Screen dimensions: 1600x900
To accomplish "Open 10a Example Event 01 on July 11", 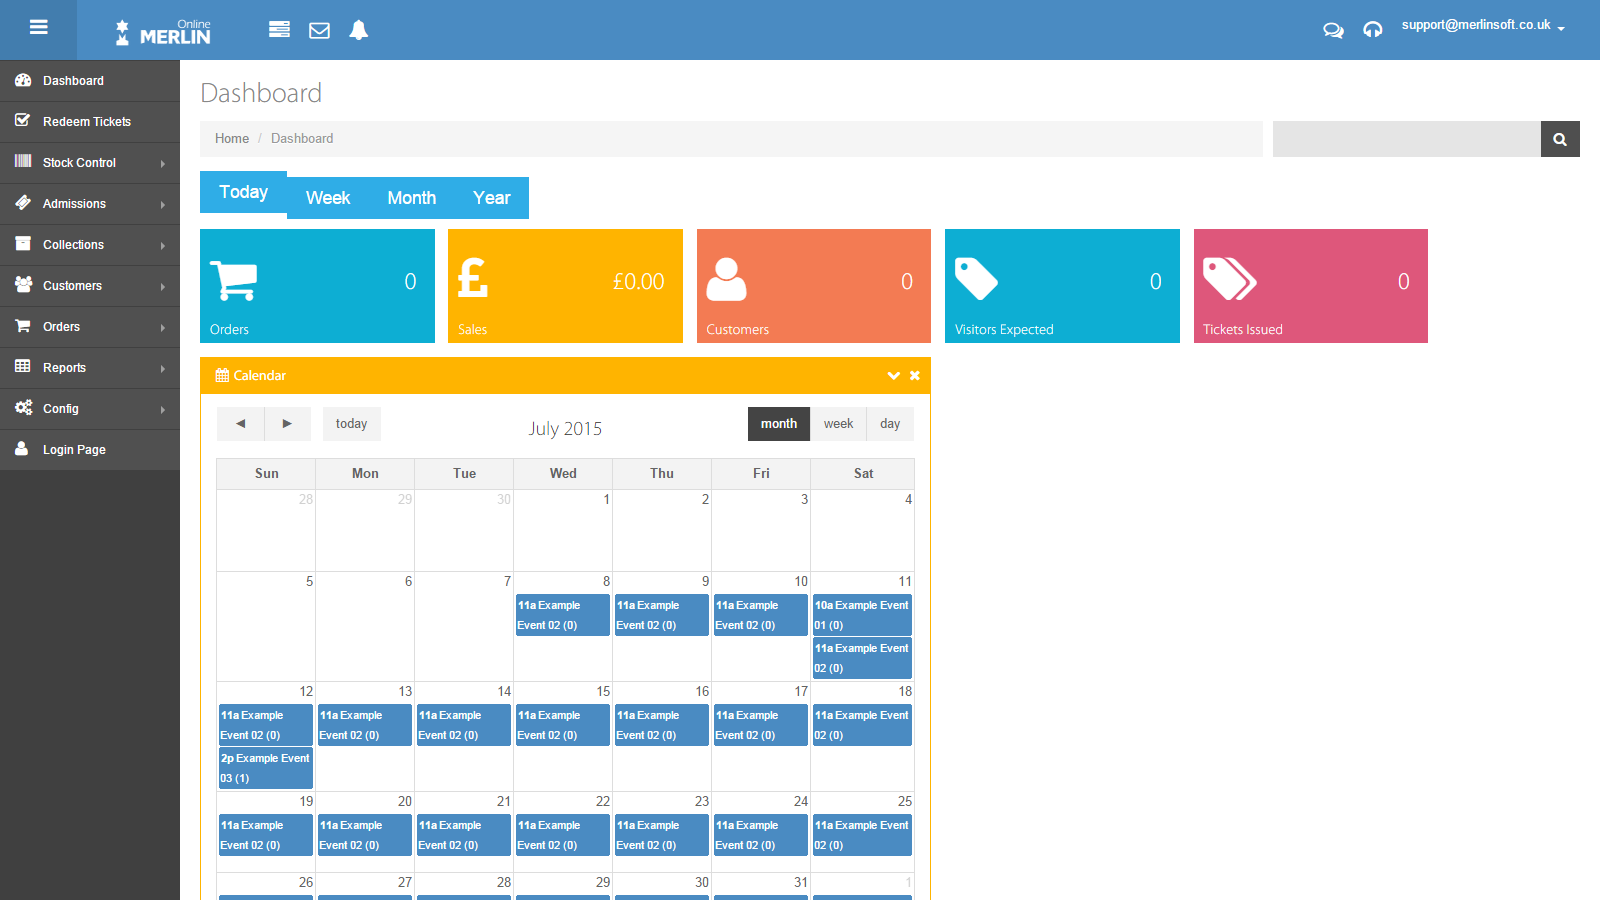I will 862,615.
